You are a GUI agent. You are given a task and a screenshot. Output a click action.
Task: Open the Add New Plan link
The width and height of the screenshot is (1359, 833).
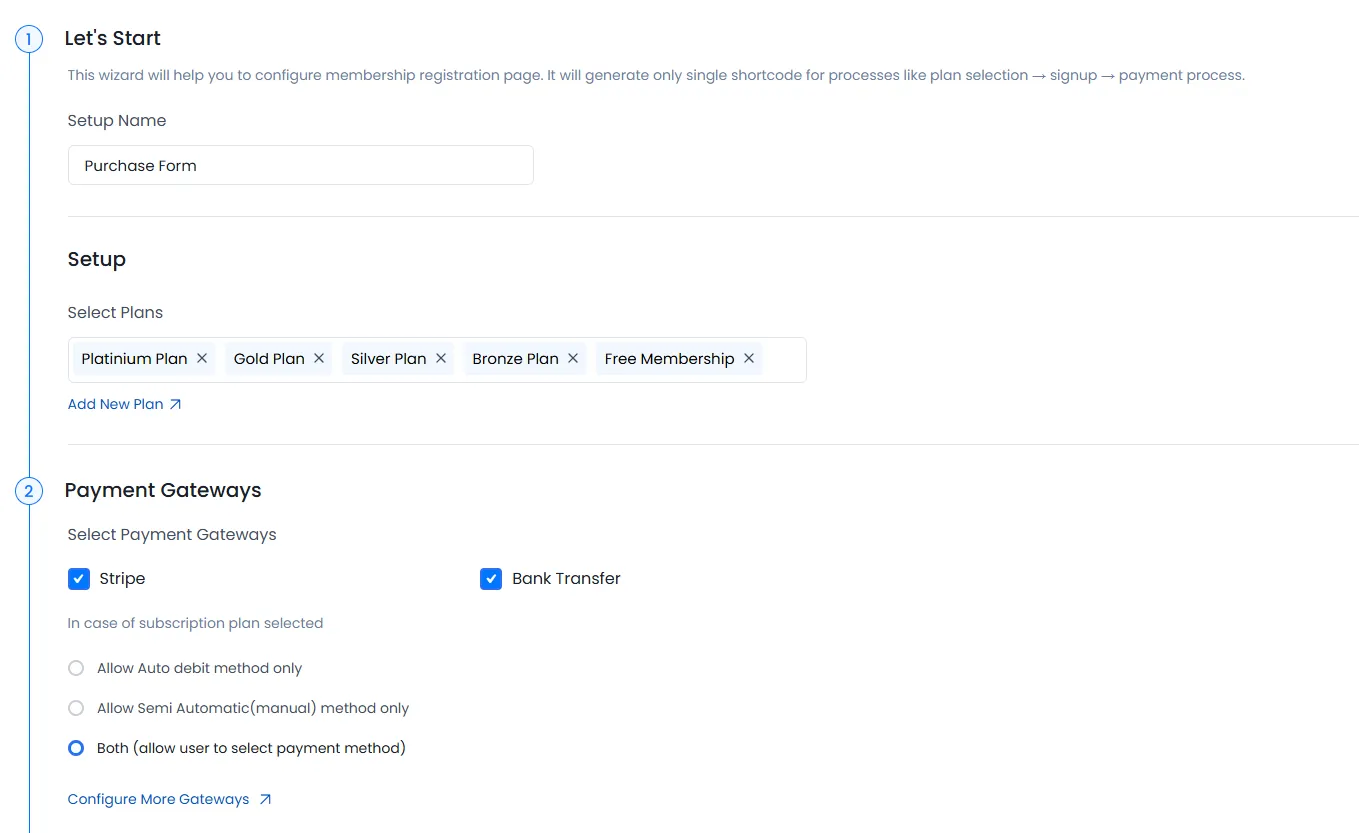coord(115,403)
